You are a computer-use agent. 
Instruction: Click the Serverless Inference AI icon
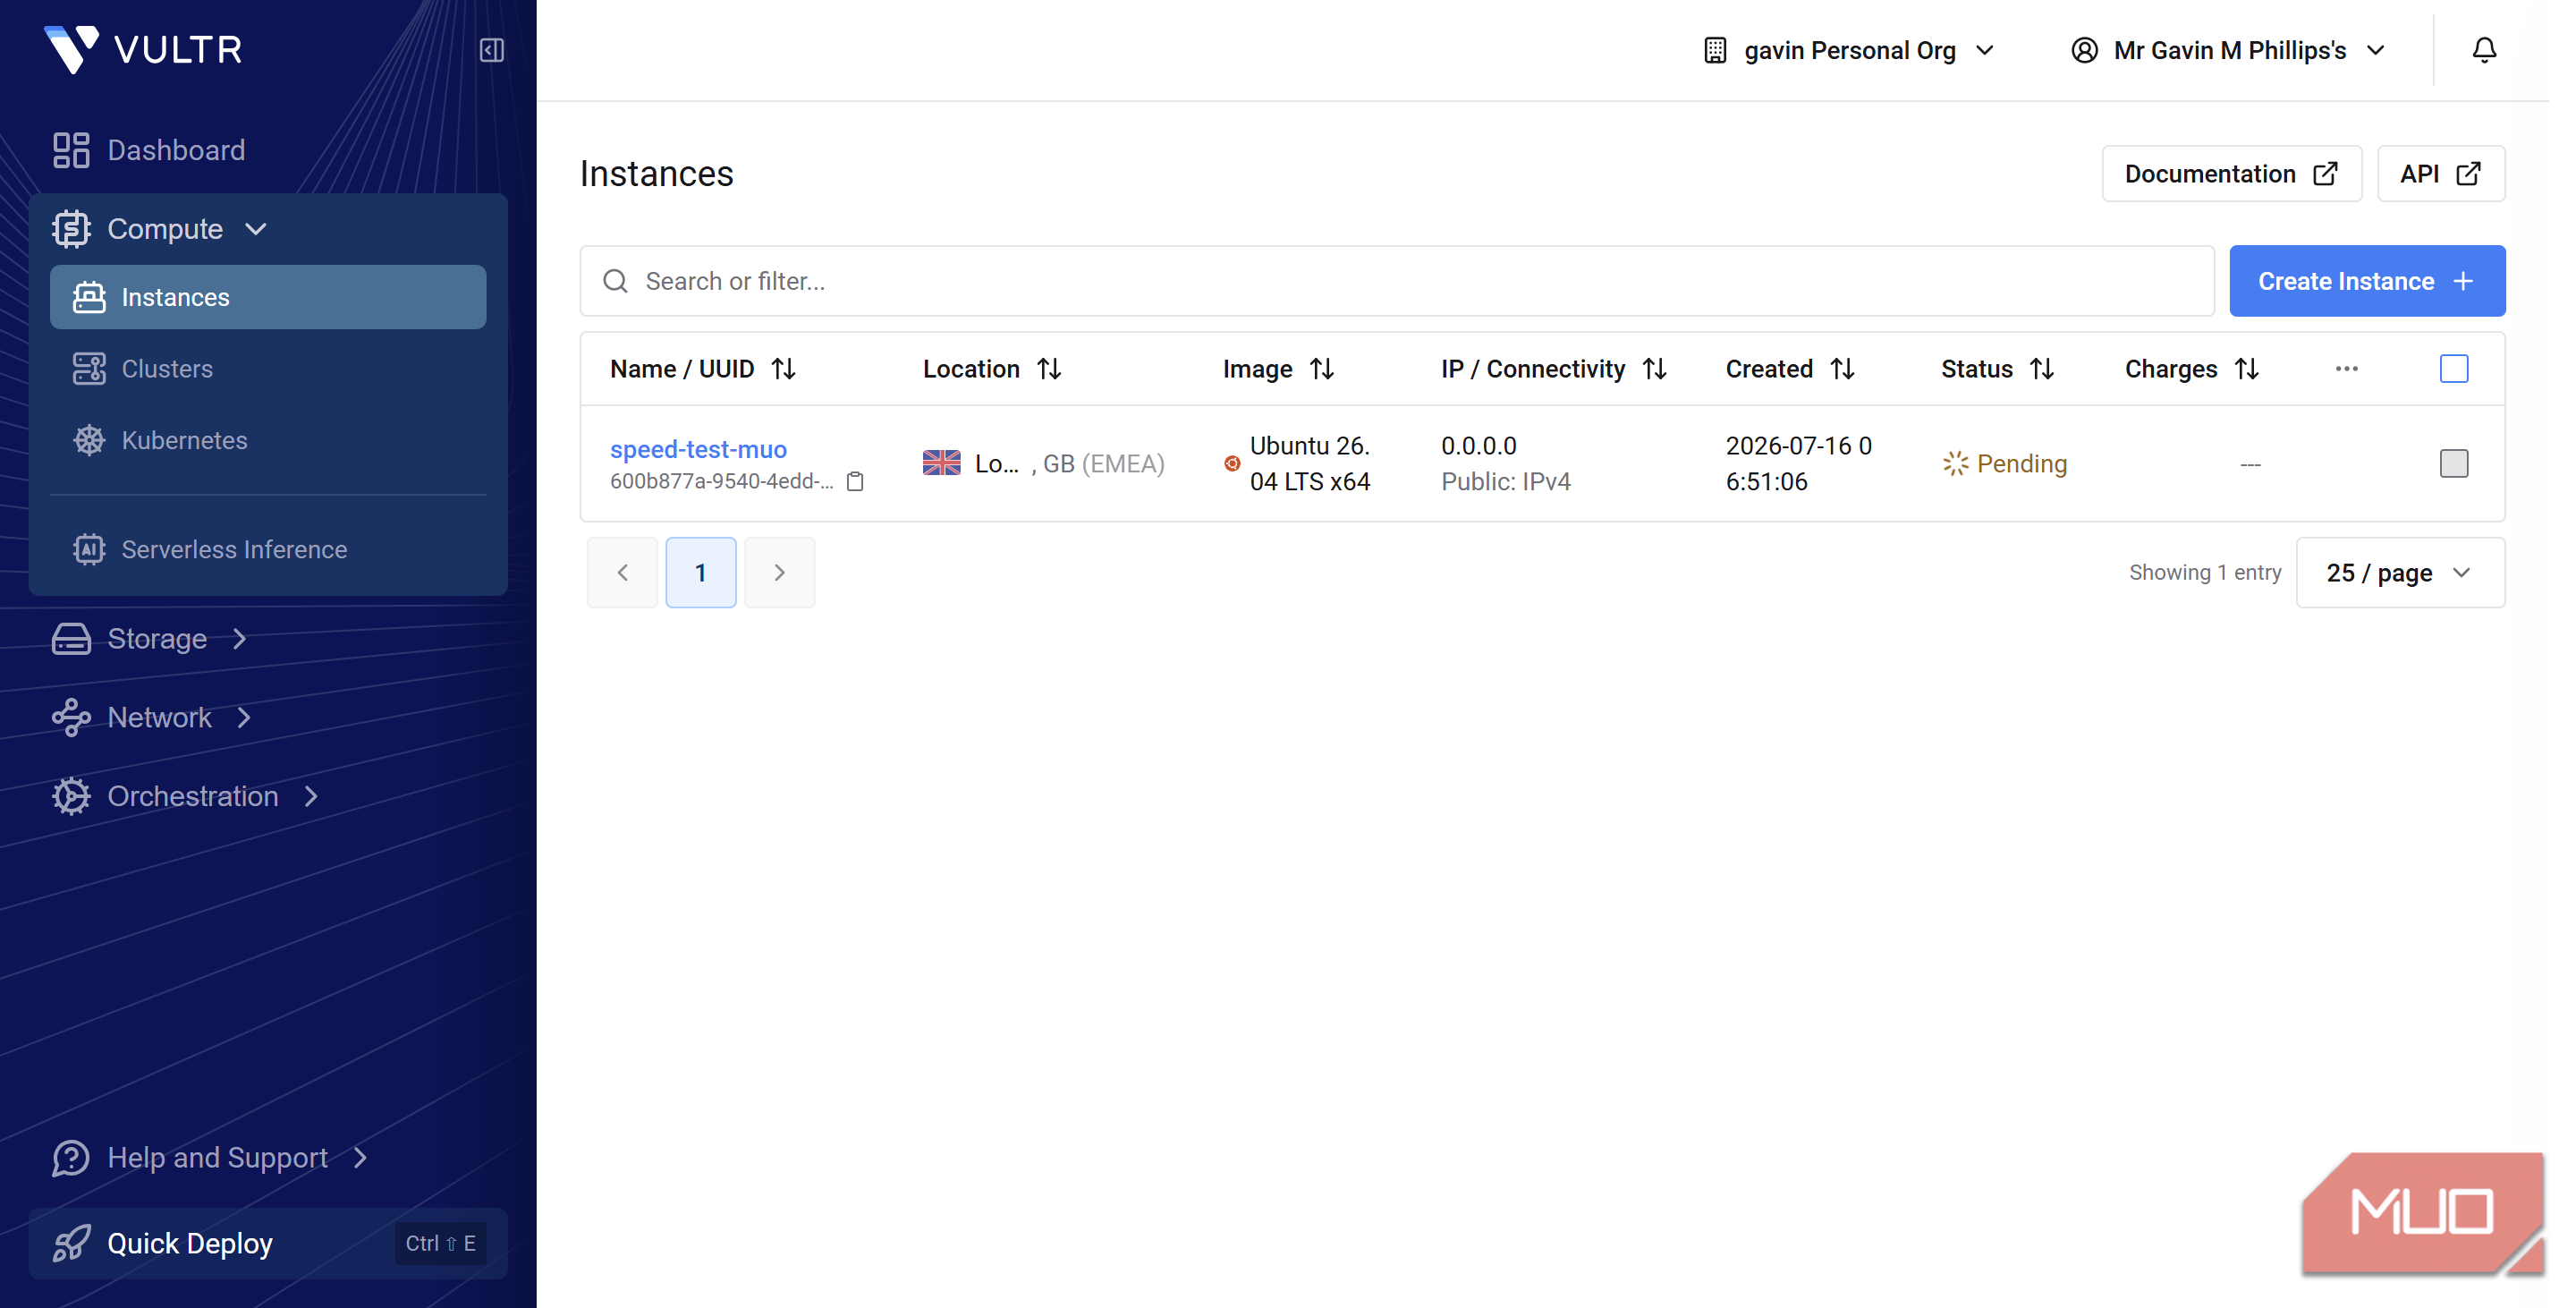89,549
